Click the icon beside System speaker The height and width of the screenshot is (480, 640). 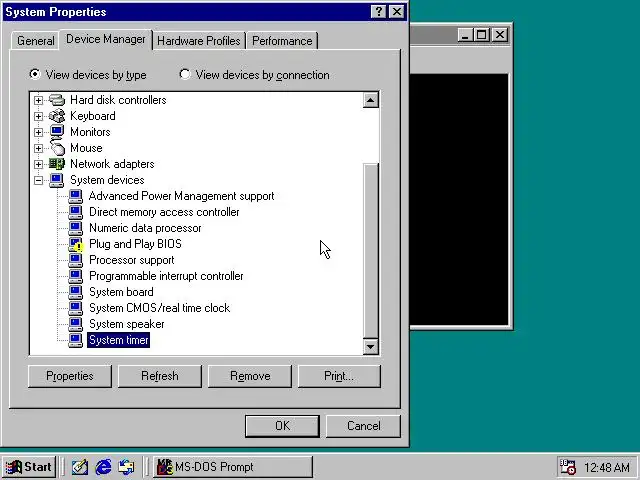[x=76, y=324]
